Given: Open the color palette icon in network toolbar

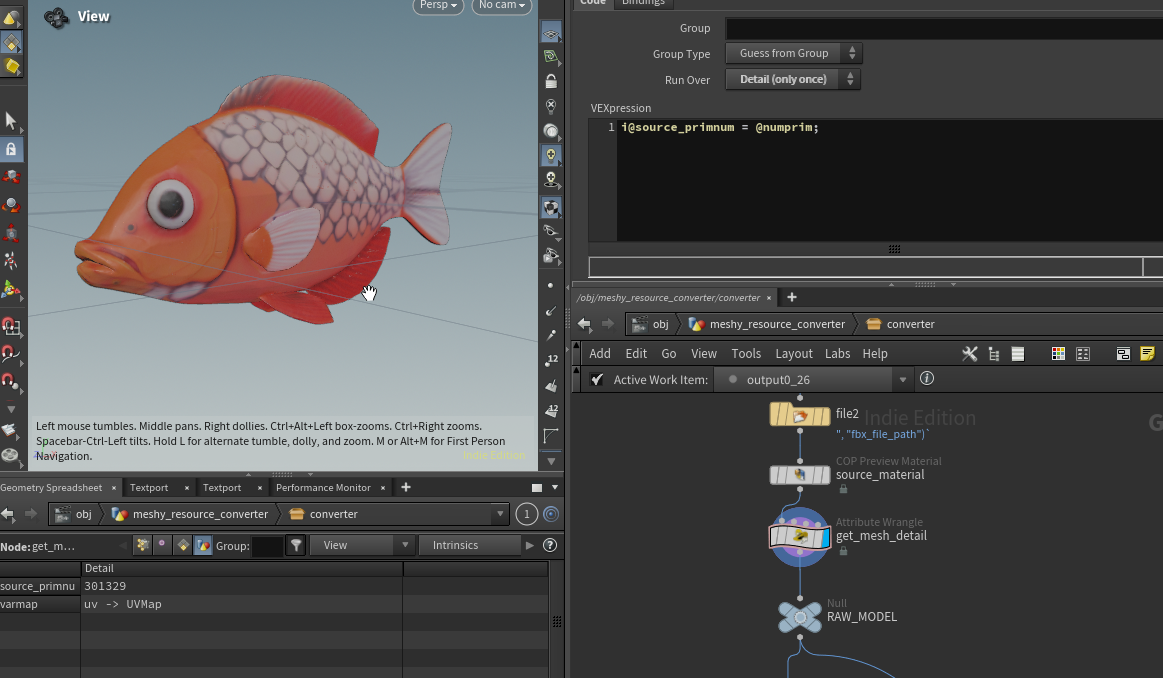Looking at the screenshot, I should (x=1058, y=354).
